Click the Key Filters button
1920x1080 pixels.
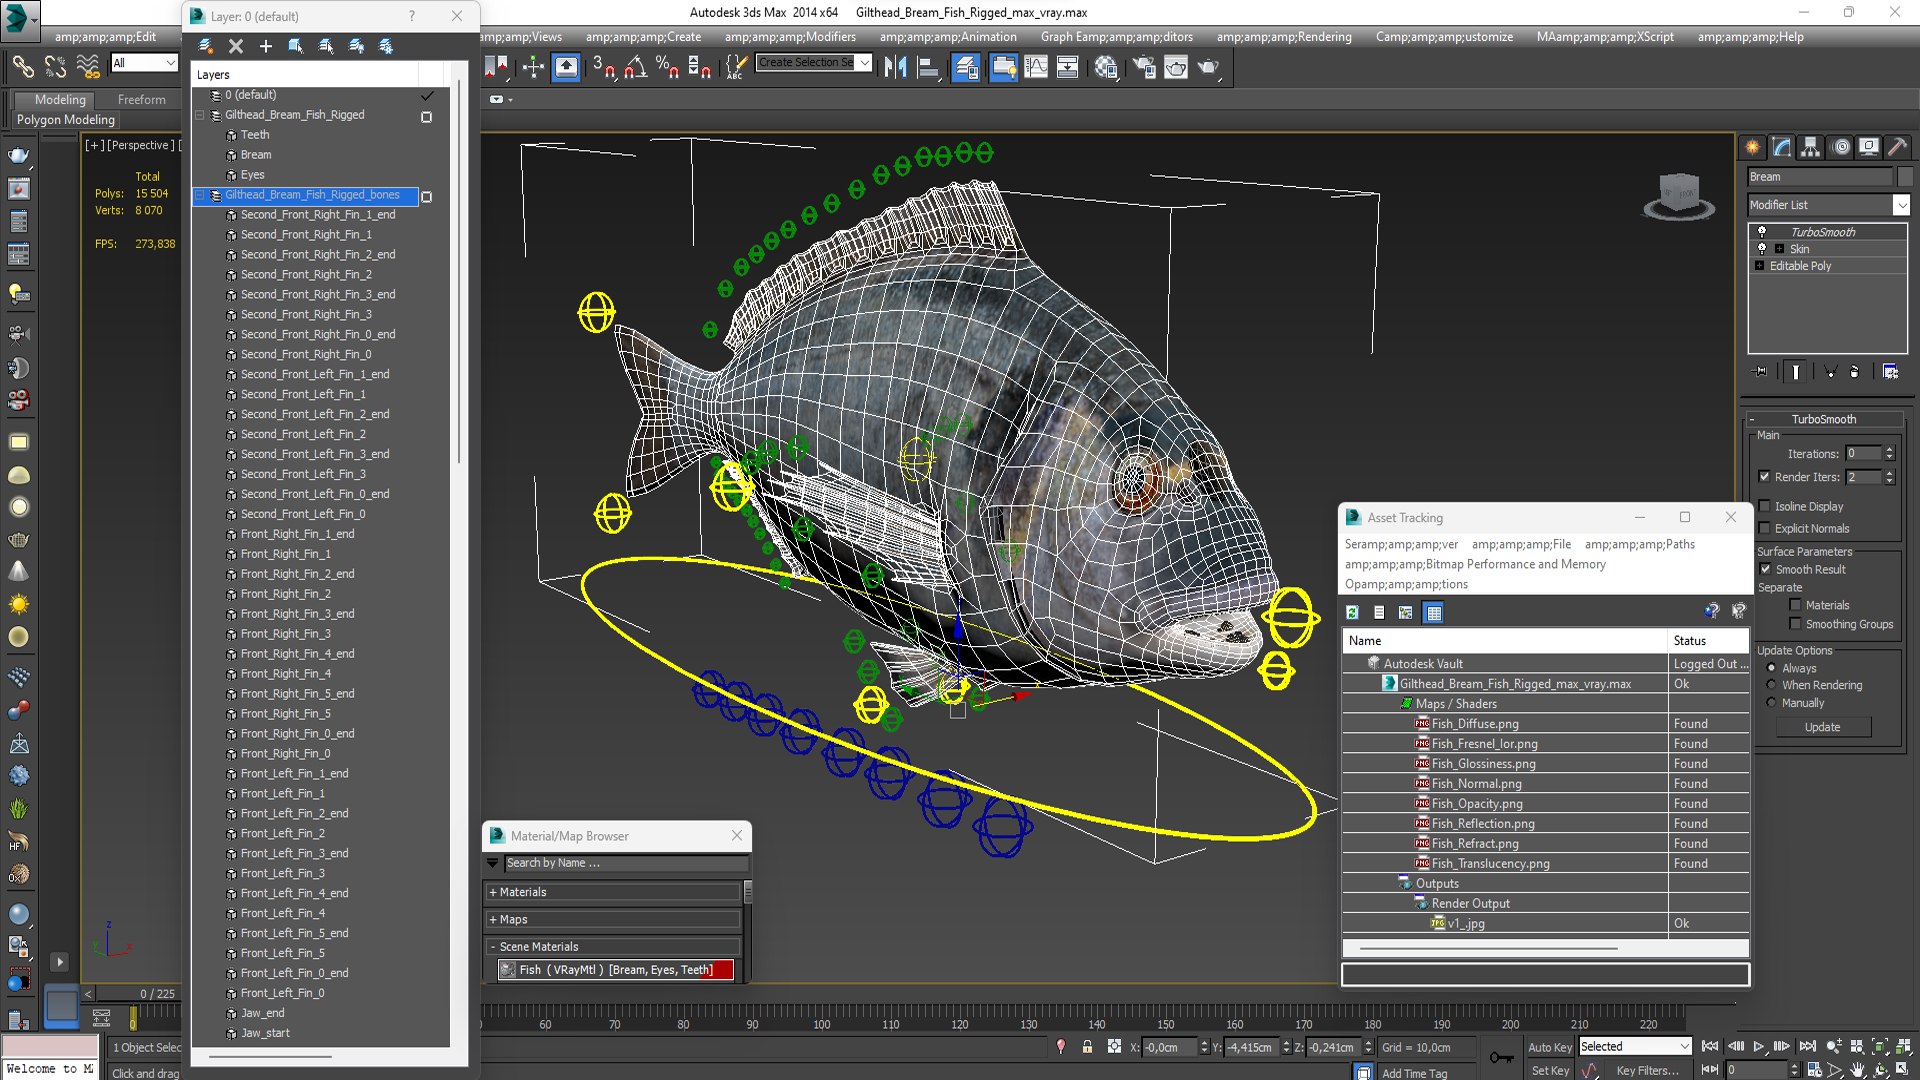(1647, 1070)
